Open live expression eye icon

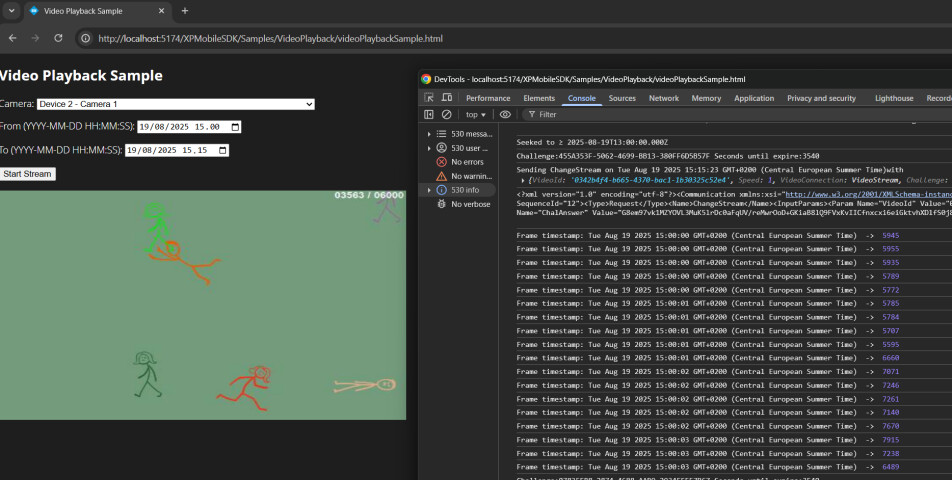point(505,114)
